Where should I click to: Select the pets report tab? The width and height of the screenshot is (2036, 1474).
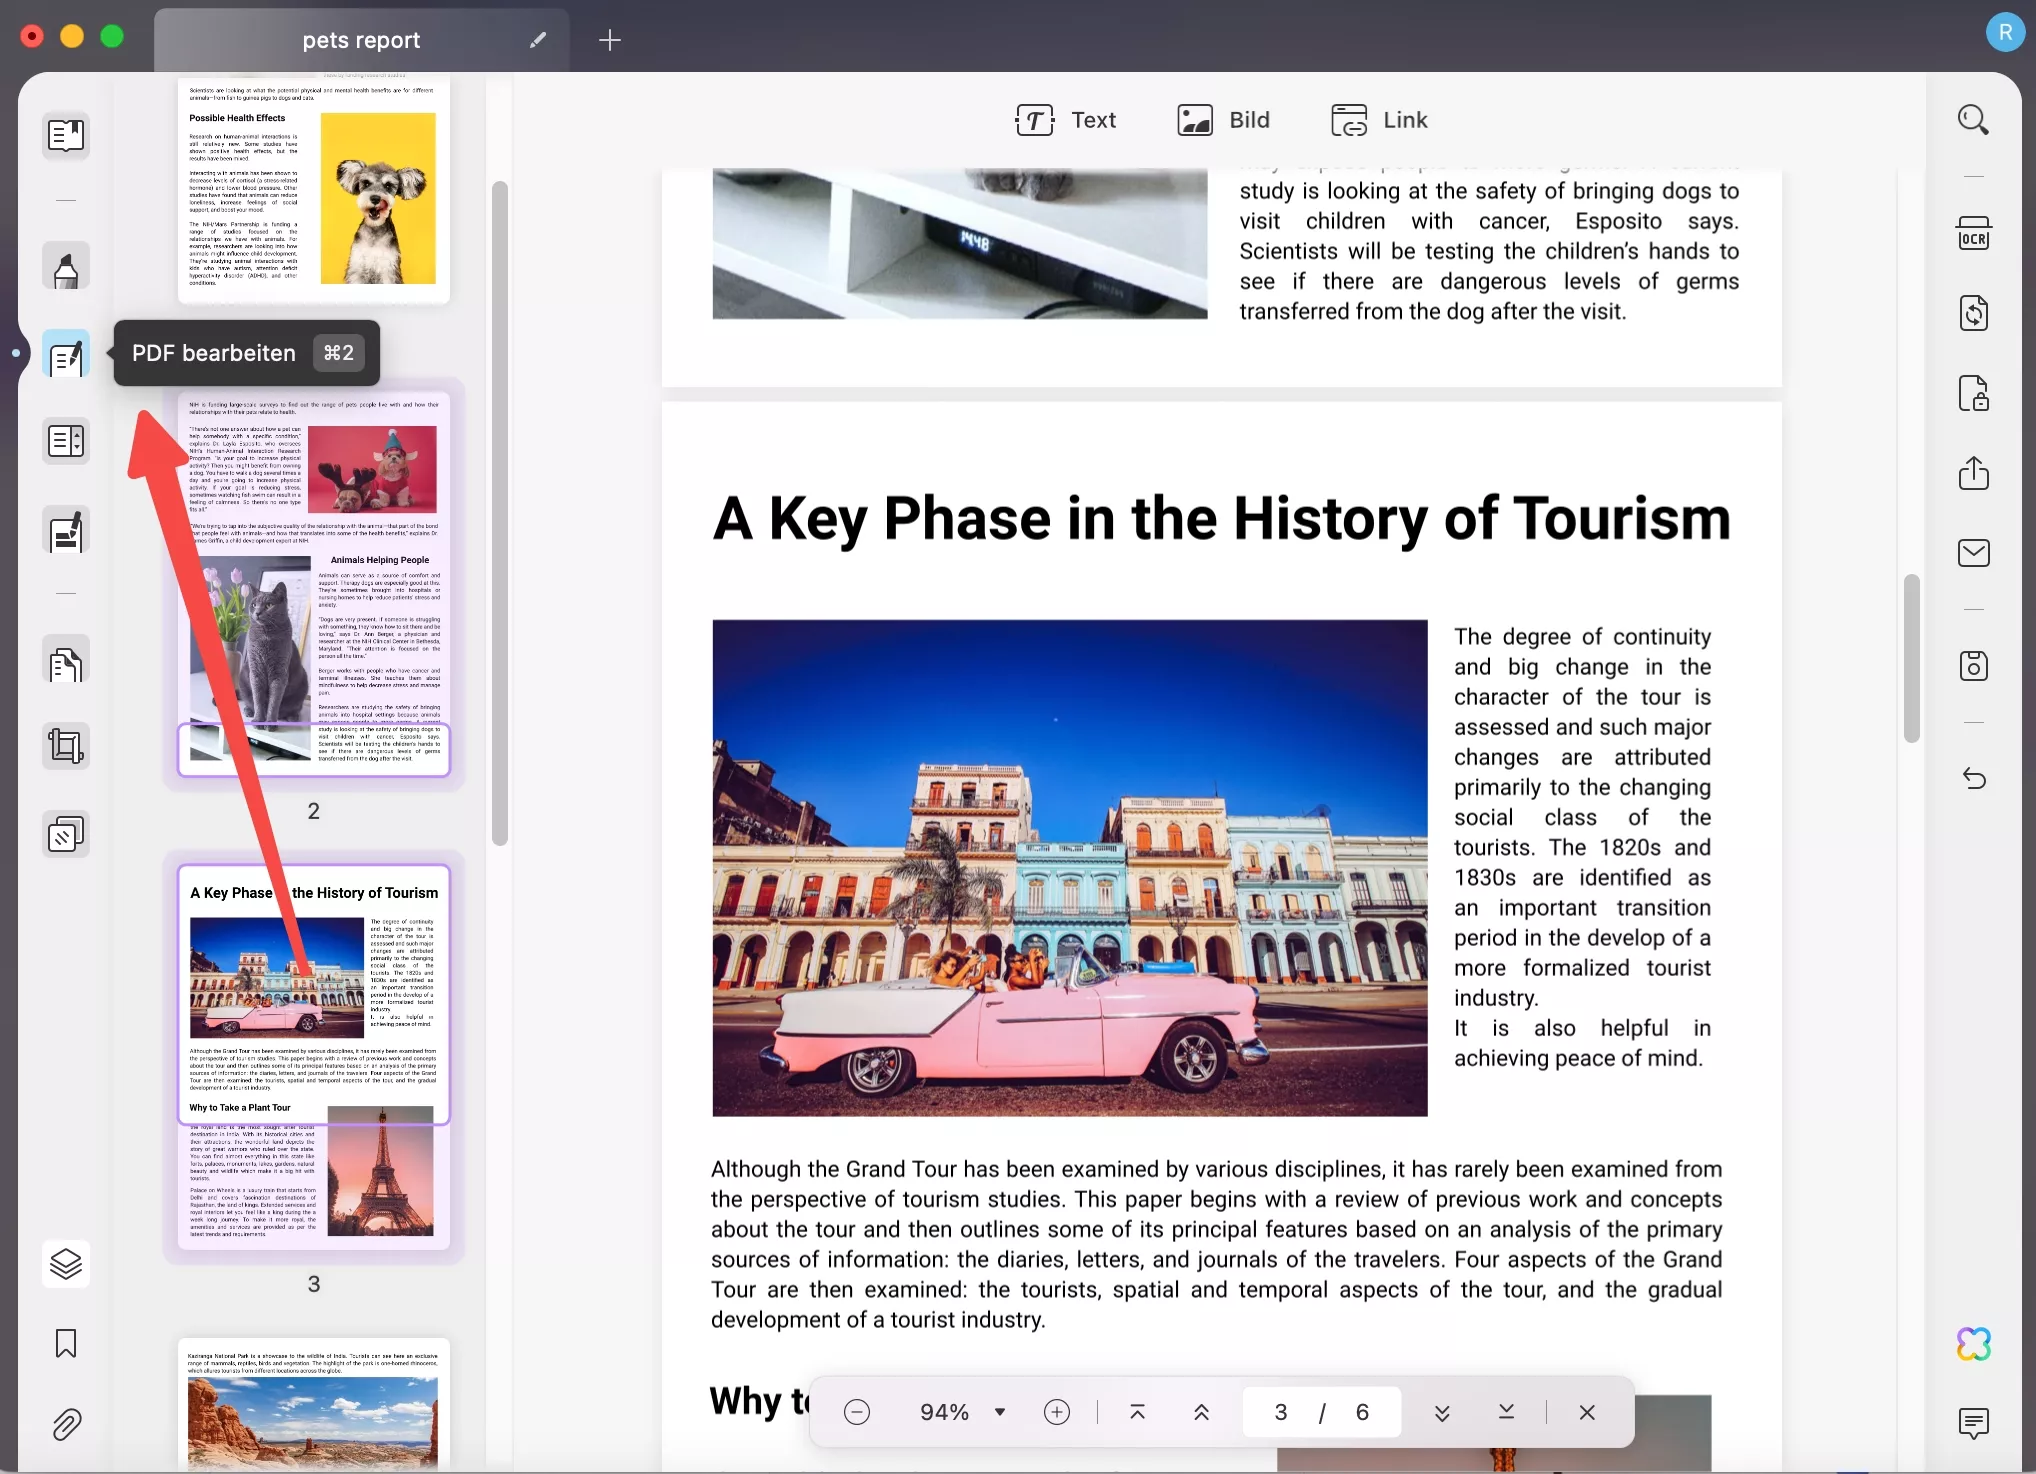pyautogui.click(x=360, y=40)
